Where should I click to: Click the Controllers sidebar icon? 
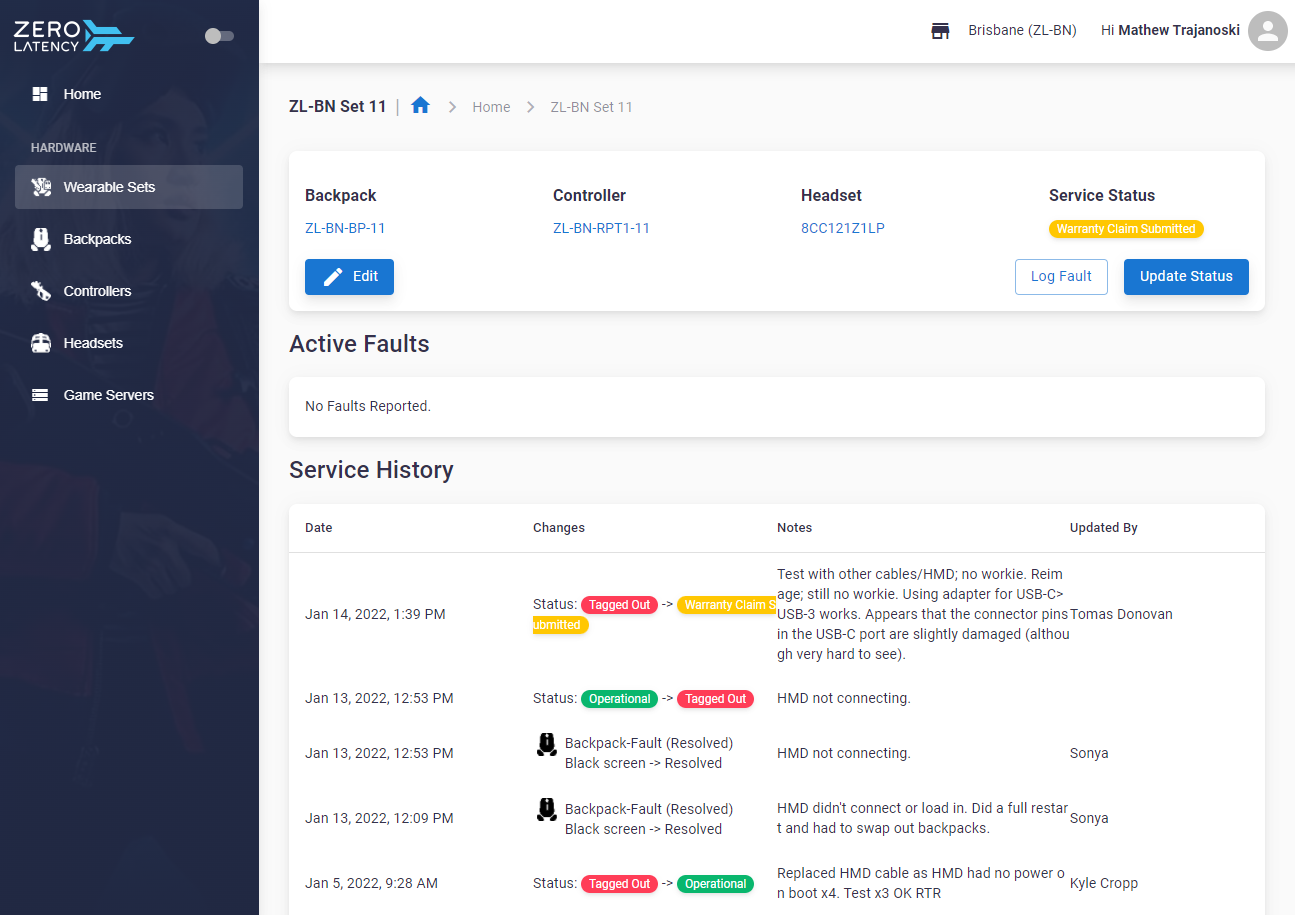(x=40, y=291)
